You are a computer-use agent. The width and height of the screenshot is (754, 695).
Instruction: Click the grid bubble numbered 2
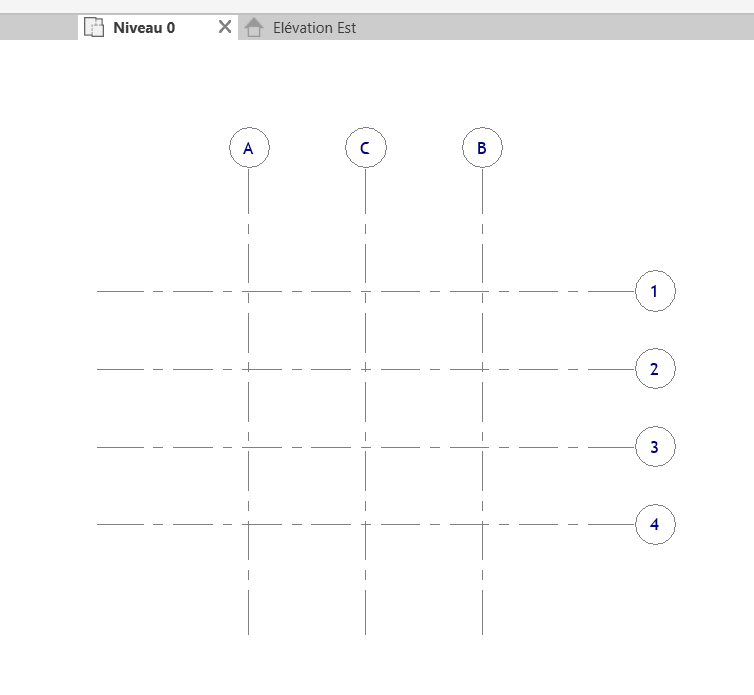655,369
